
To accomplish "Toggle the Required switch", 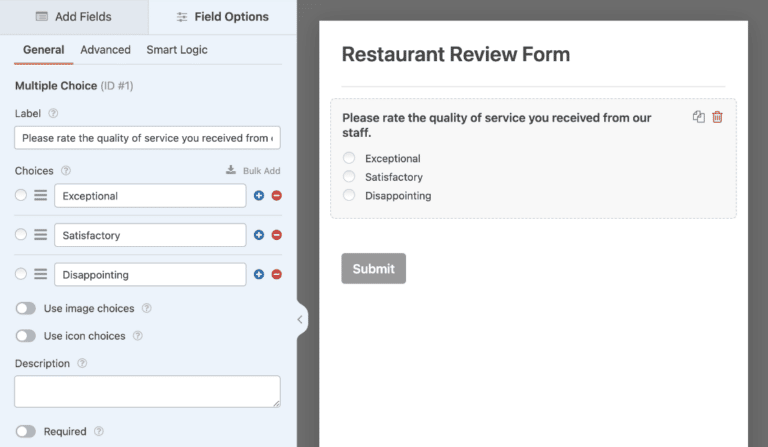I will [25, 432].
